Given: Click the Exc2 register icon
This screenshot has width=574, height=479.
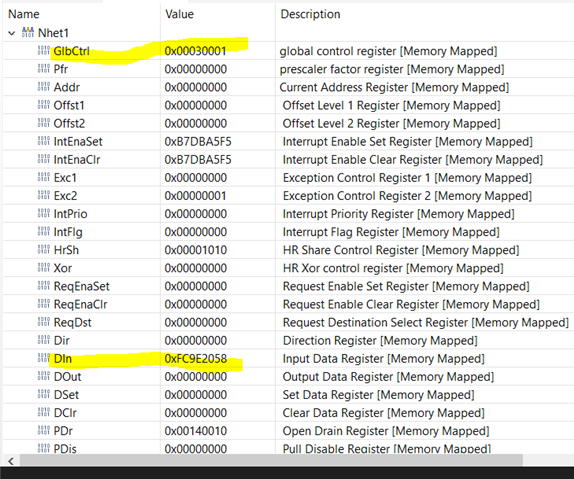Looking at the screenshot, I should click(x=44, y=195).
